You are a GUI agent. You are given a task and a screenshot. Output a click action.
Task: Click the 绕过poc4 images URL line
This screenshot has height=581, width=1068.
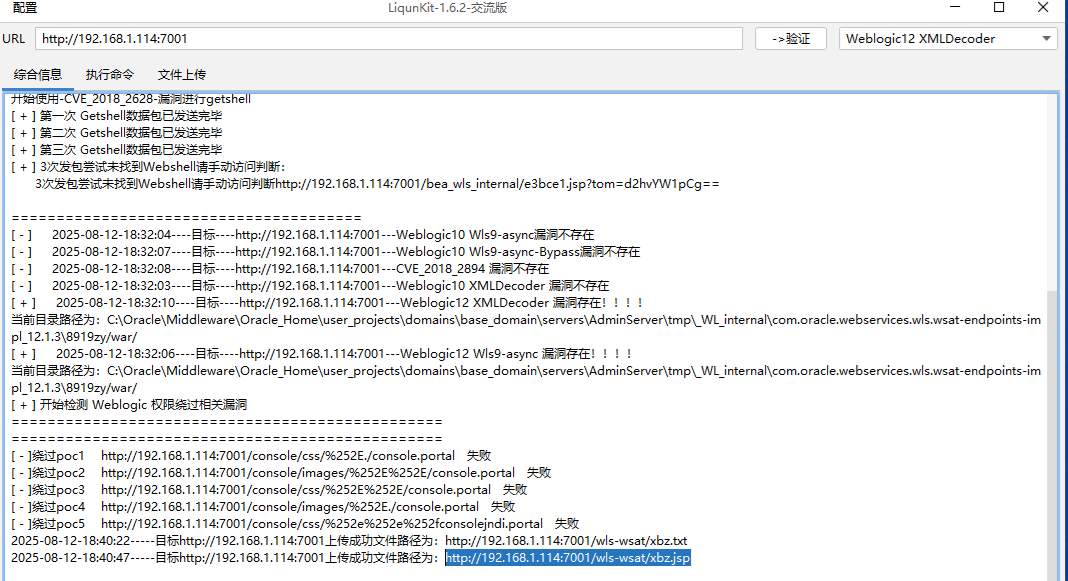click(x=263, y=507)
